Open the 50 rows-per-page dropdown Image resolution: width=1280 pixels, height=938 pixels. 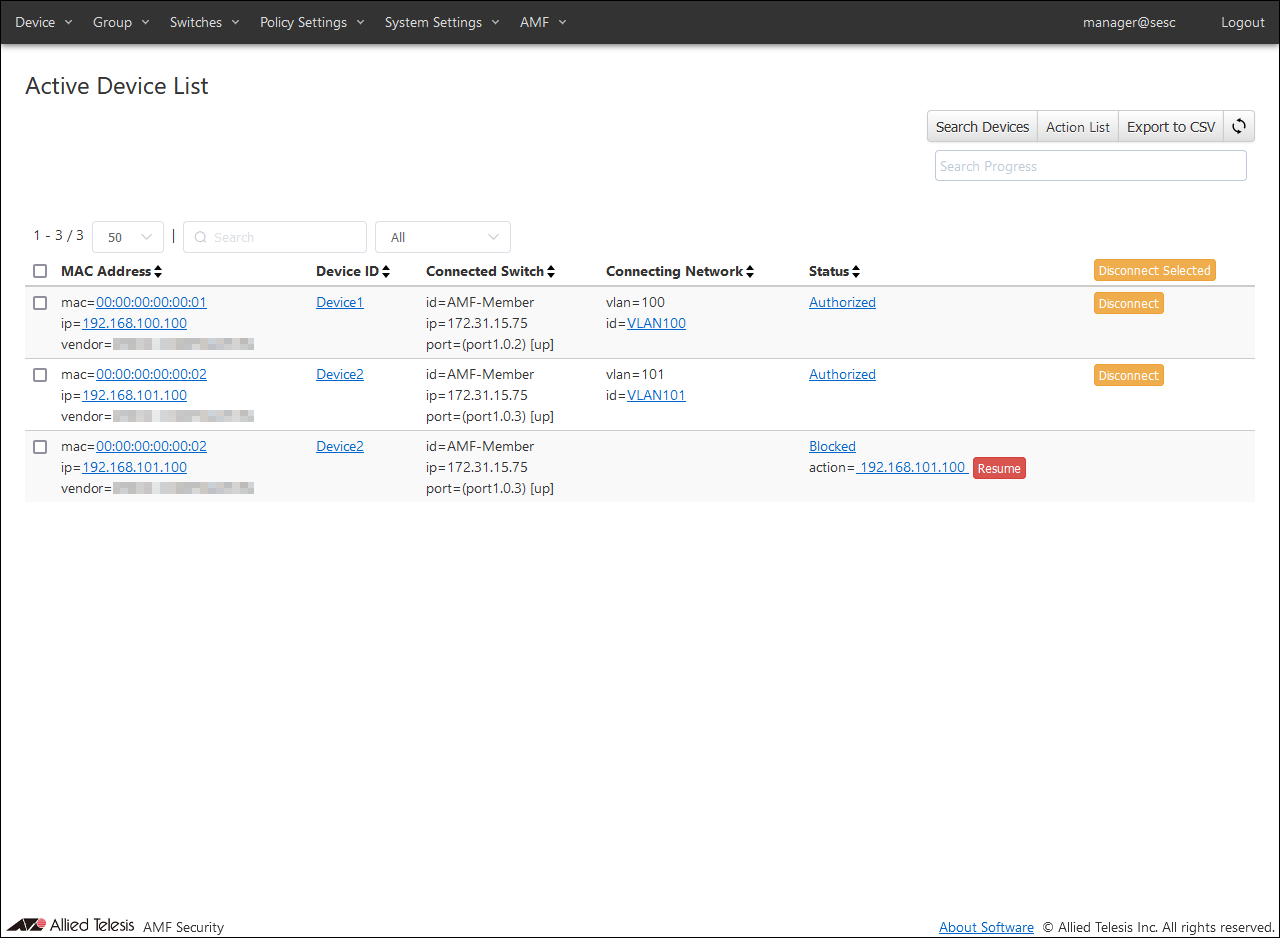point(128,237)
